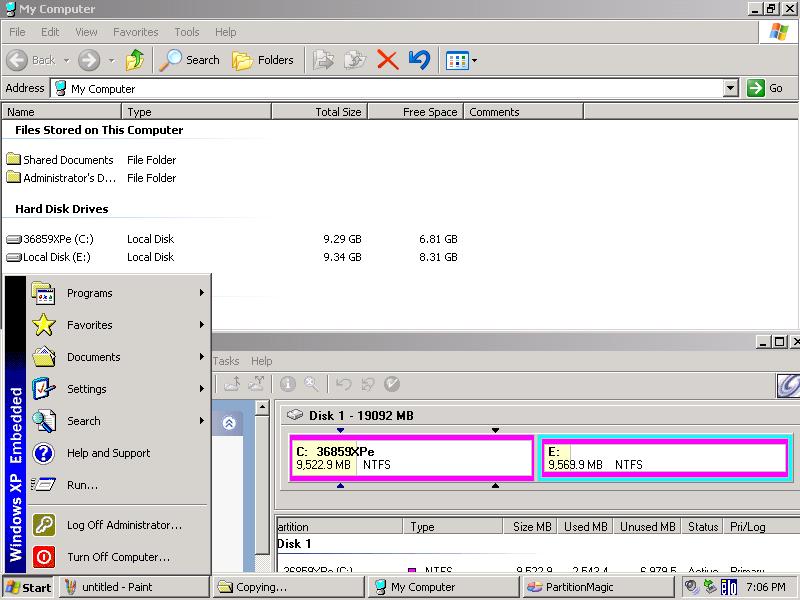
Task: Select the C: partition block in disk map
Action: tap(411, 458)
